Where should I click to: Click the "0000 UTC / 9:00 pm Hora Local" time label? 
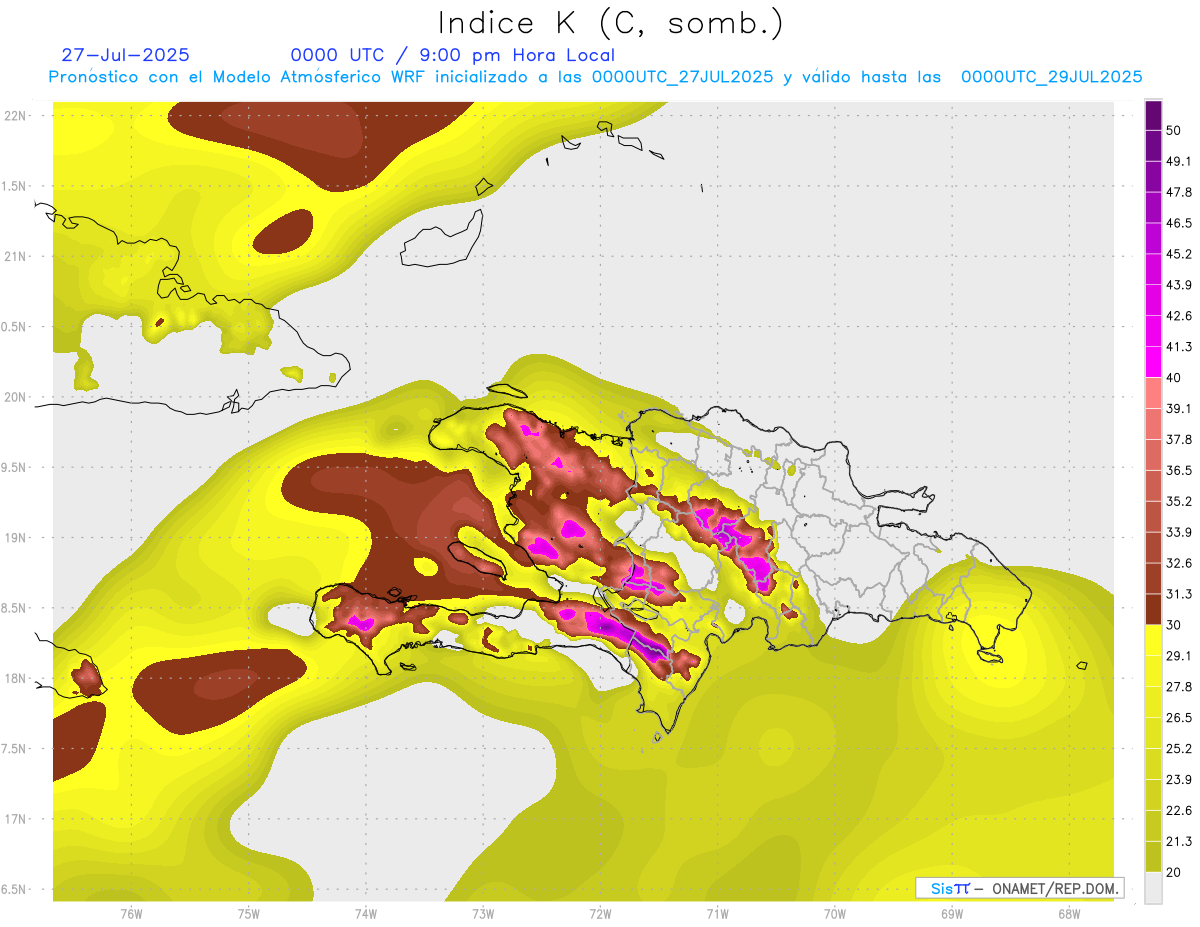[x=452, y=55]
